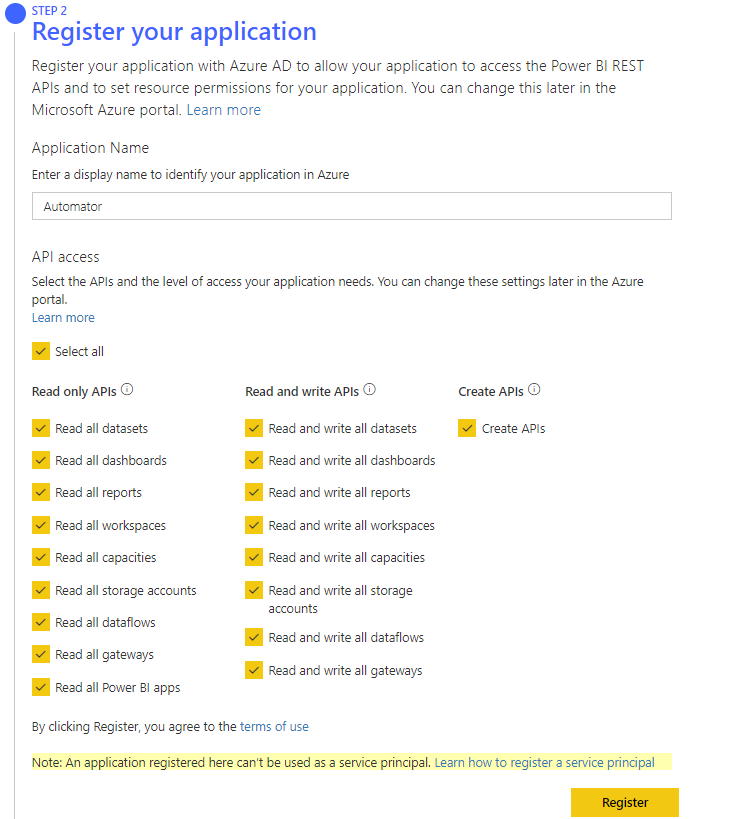729x819 pixels.
Task: Toggle Read all capacities checkbox
Action: tap(41, 558)
